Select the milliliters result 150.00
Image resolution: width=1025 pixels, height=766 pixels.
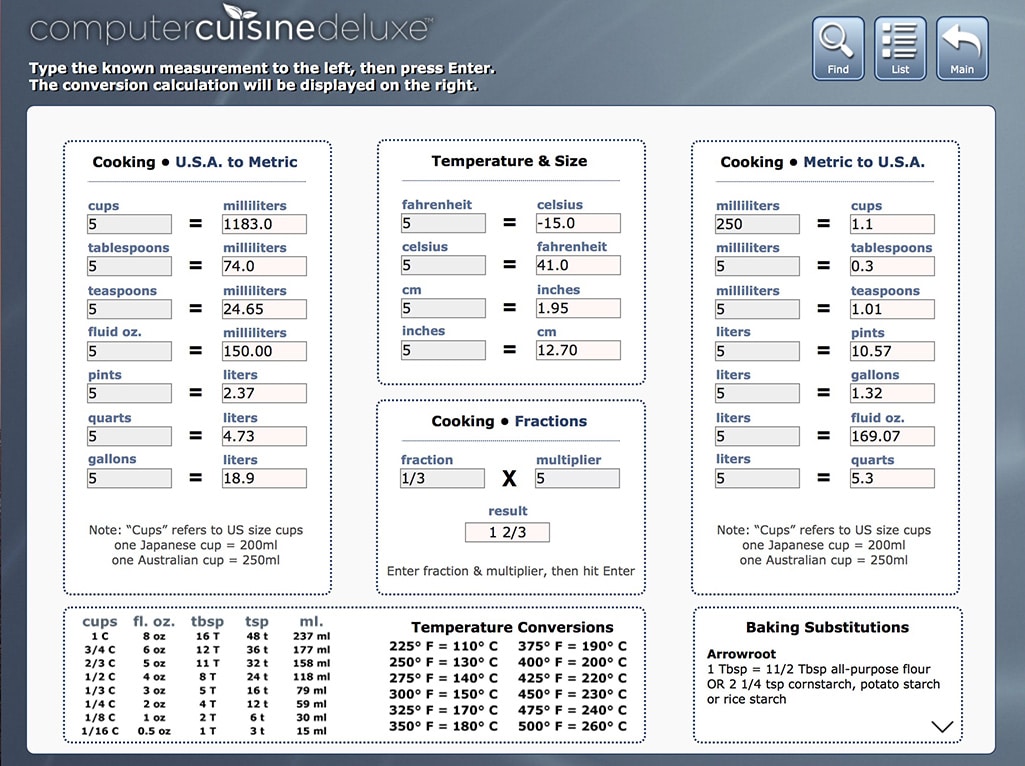coord(264,351)
